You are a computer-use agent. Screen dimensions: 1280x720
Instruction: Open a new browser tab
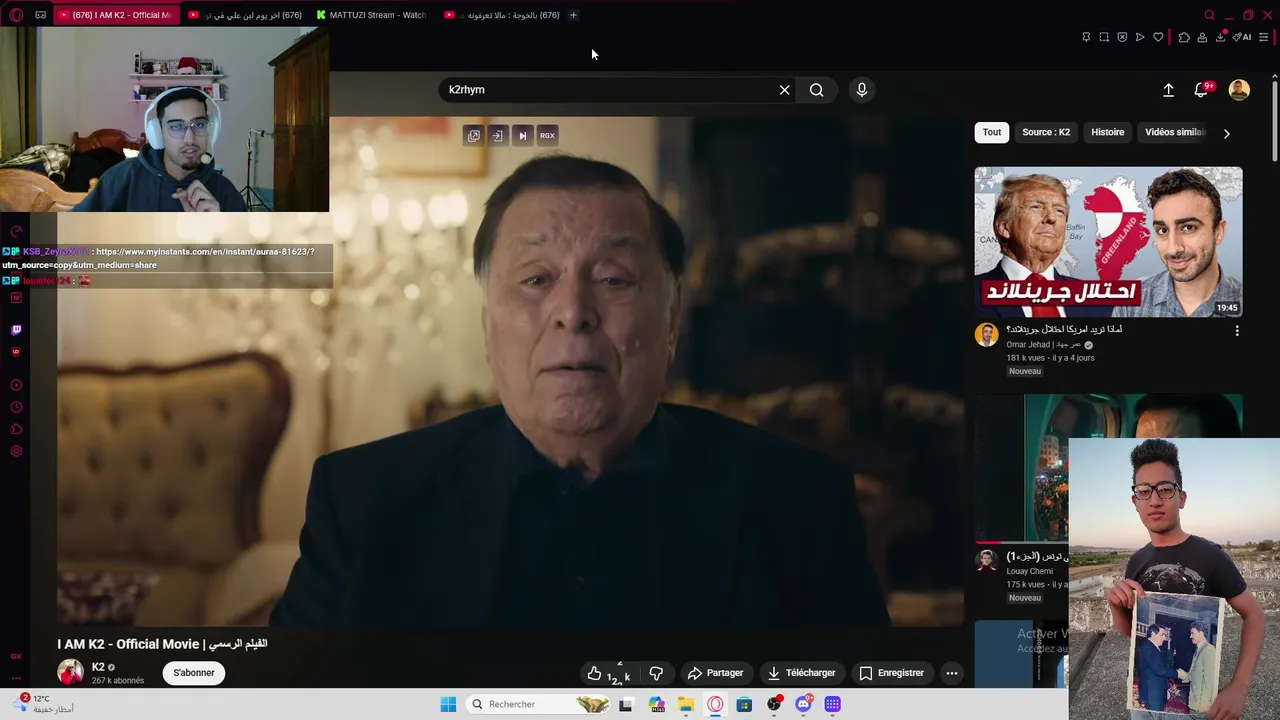(x=573, y=15)
